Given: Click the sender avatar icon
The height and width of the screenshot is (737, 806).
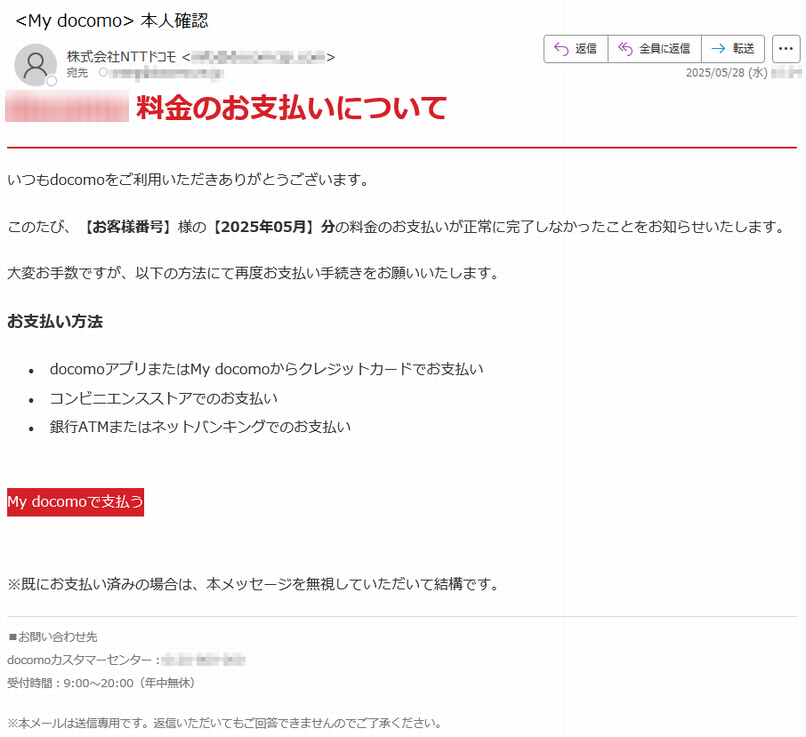Looking at the screenshot, I should point(35,64).
